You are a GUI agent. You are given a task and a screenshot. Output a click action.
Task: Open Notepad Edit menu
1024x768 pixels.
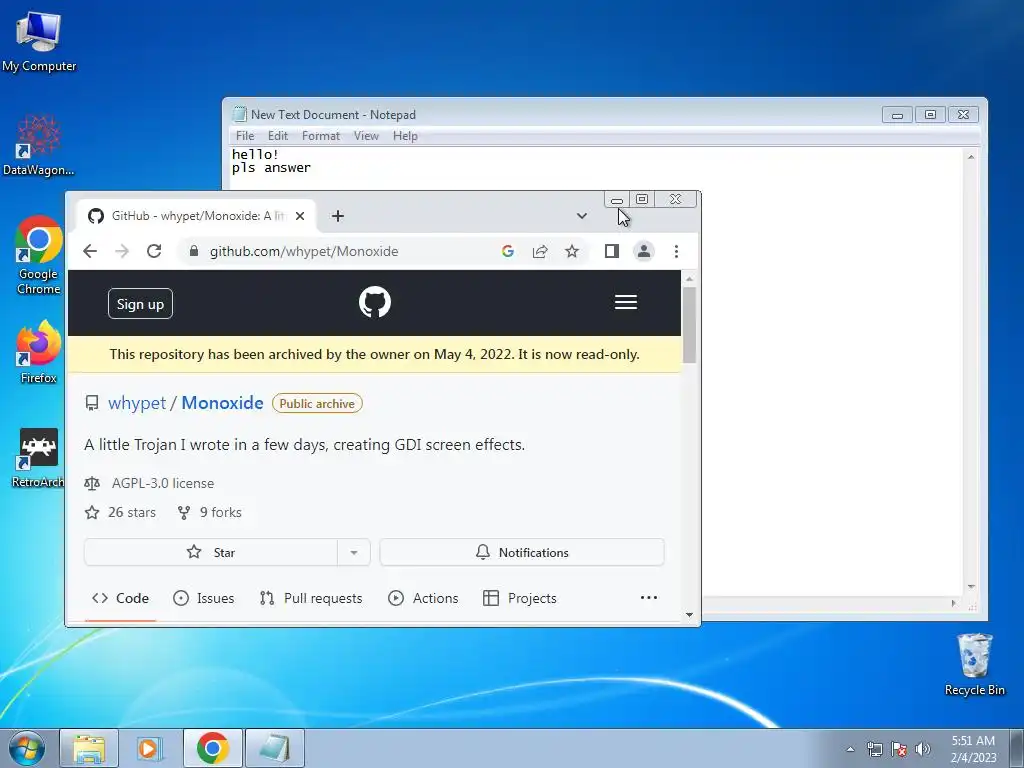coord(278,136)
